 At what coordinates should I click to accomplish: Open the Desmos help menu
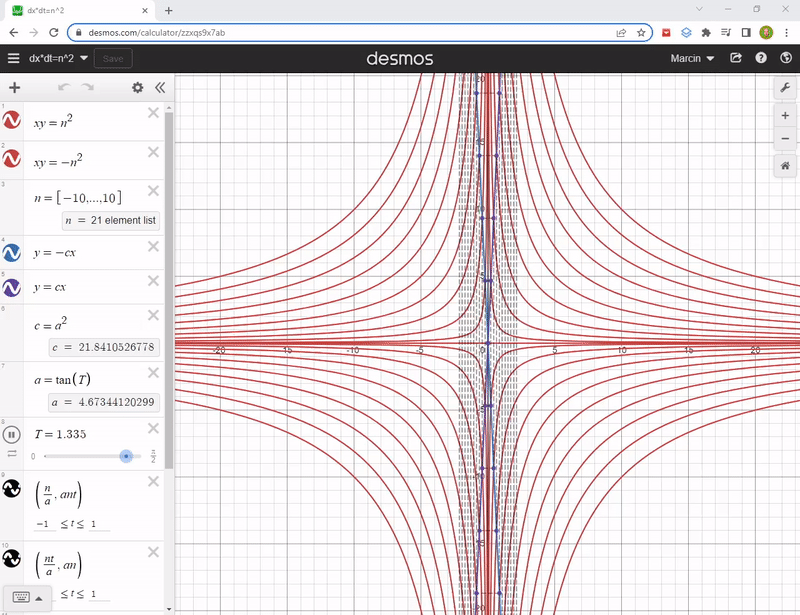pos(761,58)
